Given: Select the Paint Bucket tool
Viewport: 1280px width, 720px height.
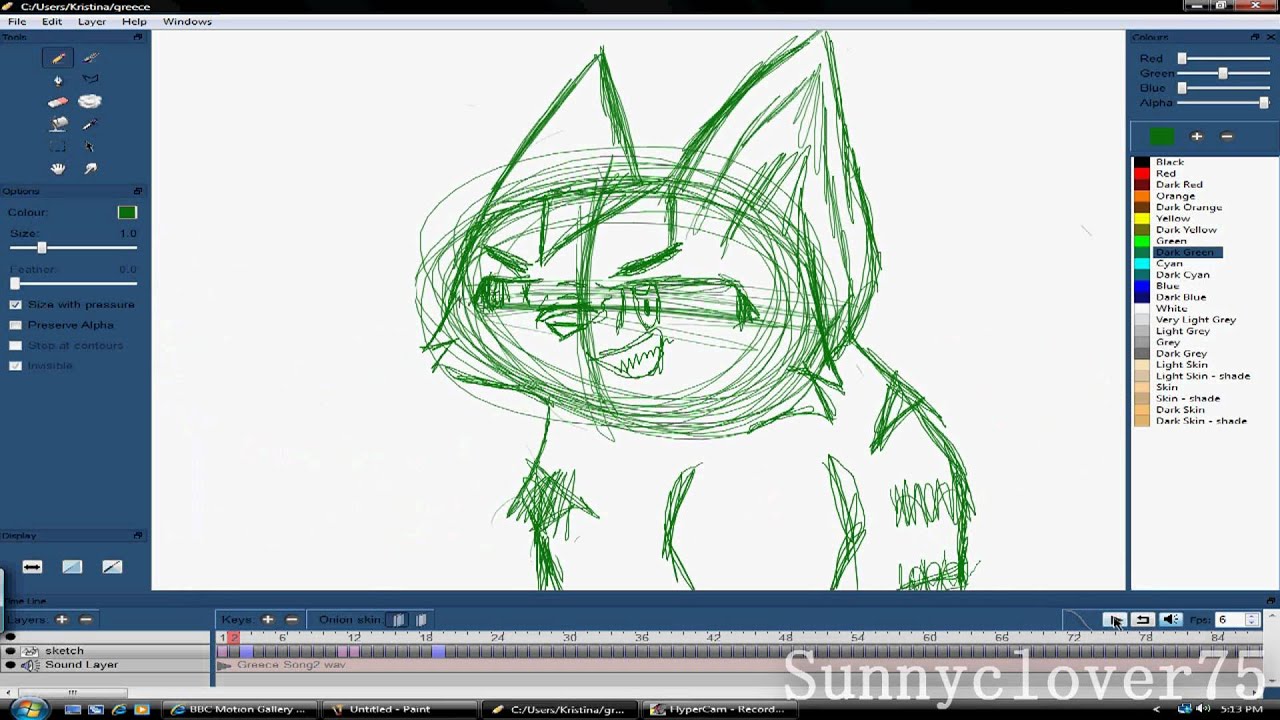Looking at the screenshot, I should pos(58,124).
